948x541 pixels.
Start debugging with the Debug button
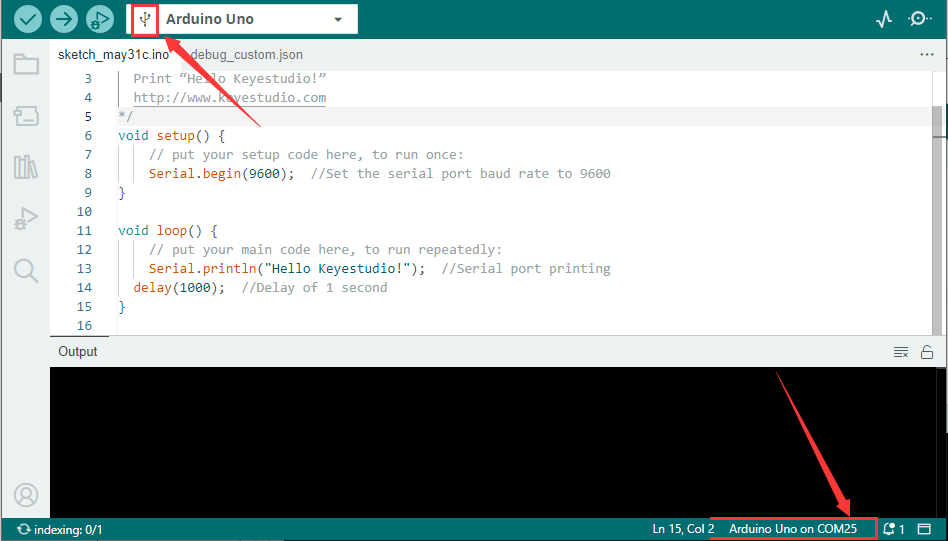(100, 19)
